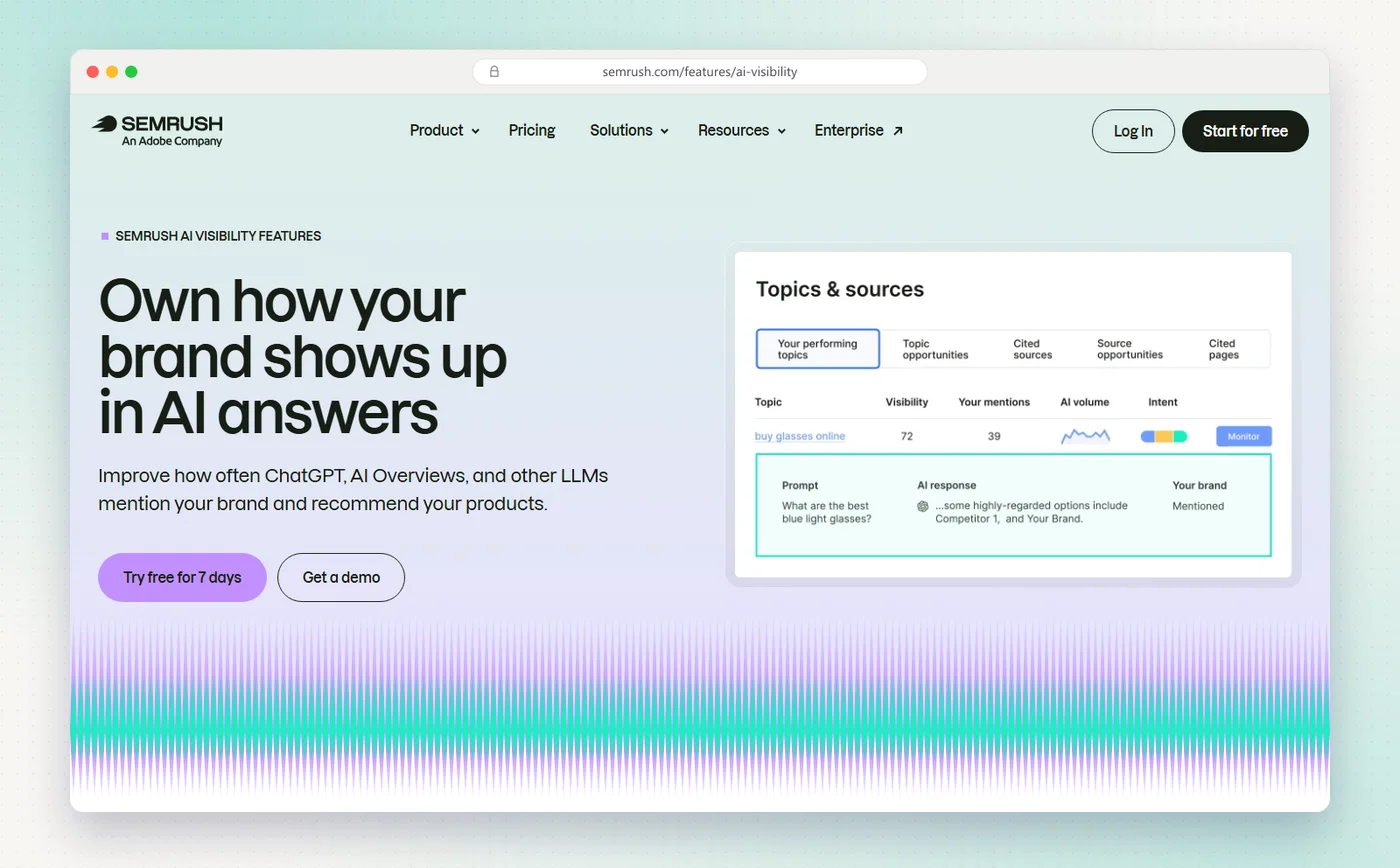Open the Solutions menu item
This screenshot has width=1400, height=868.
(621, 130)
